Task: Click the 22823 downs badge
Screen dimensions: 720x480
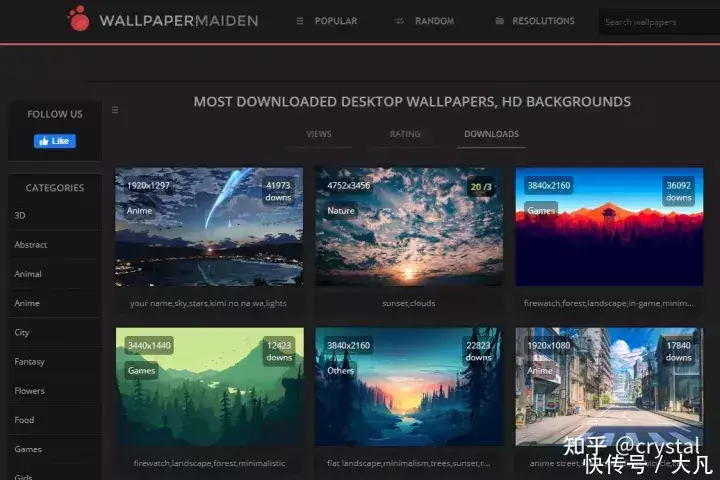Action: [x=478, y=351]
